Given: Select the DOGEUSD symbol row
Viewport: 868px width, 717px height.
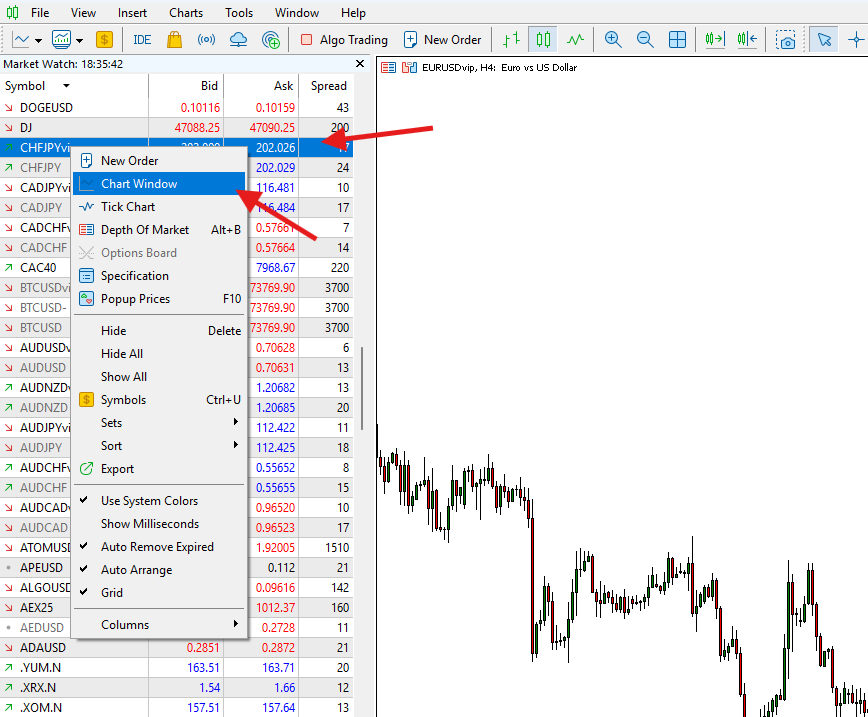Looking at the screenshot, I should [60, 107].
